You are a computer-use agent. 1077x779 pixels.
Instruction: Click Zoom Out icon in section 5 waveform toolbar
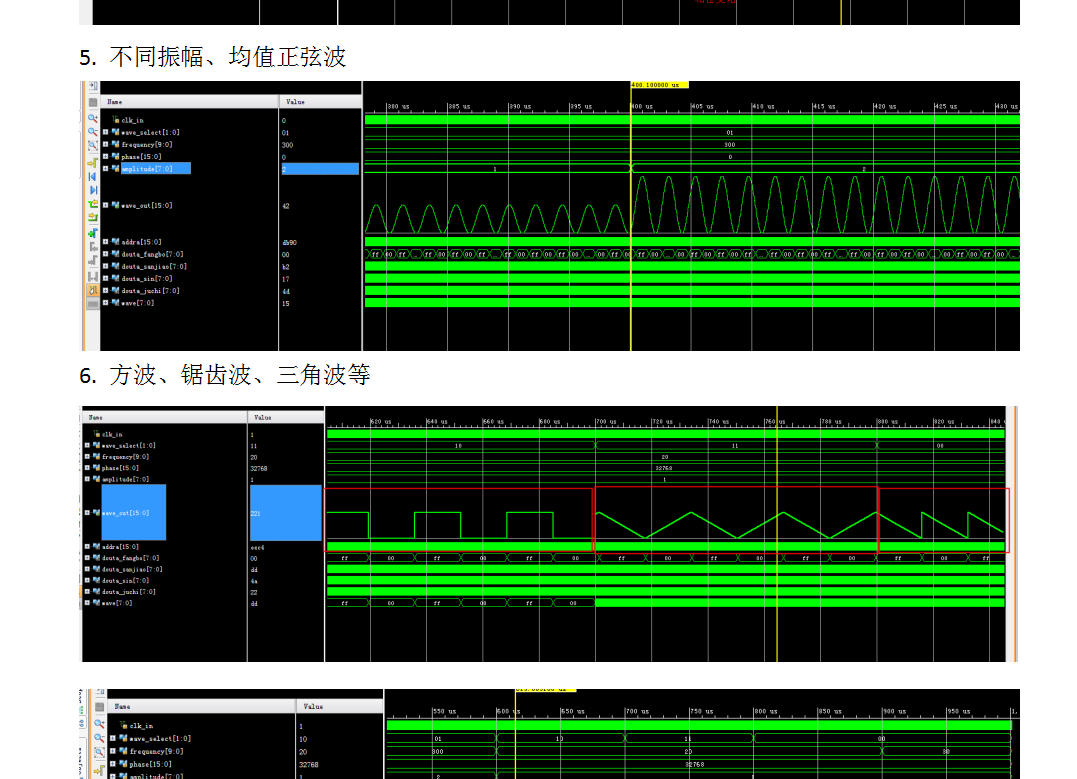(x=92, y=131)
